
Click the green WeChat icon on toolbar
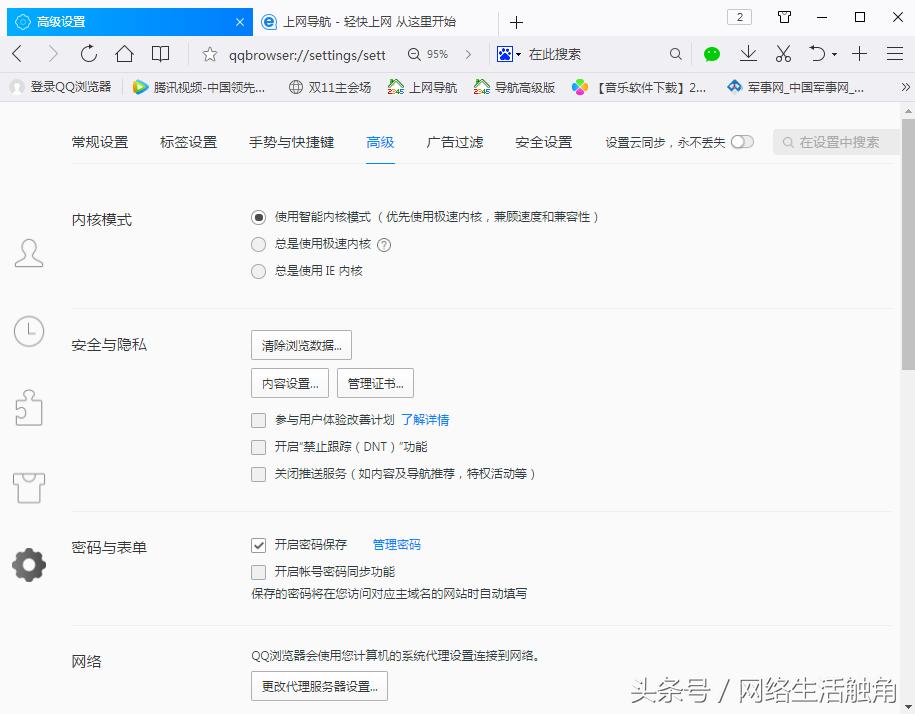coord(711,54)
